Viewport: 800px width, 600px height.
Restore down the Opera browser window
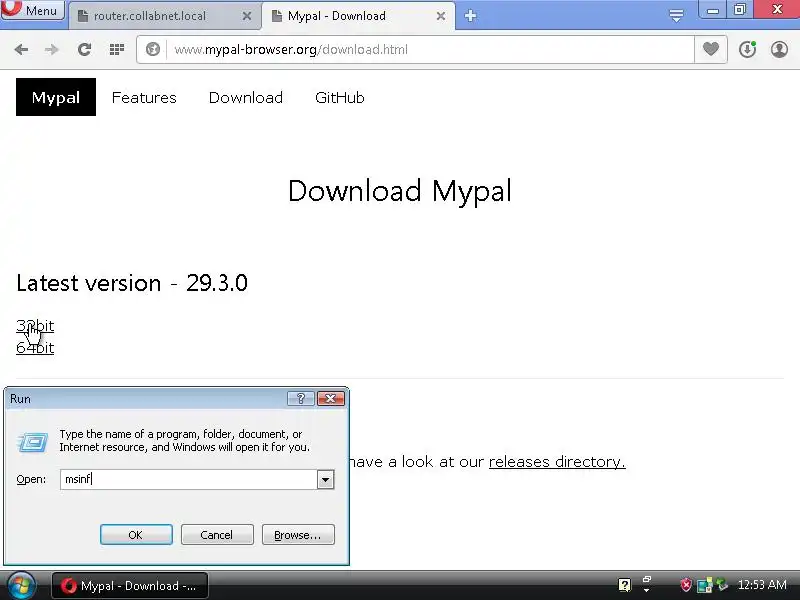(x=740, y=9)
